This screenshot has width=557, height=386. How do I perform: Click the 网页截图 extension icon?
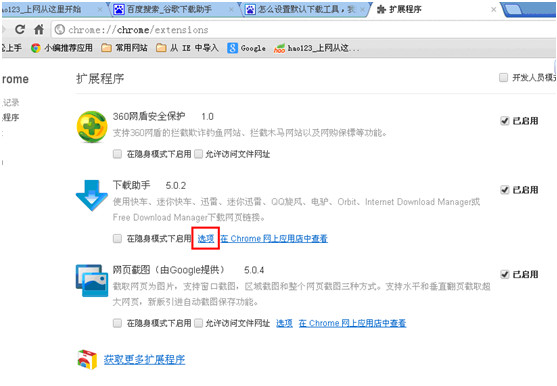tap(92, 280)
